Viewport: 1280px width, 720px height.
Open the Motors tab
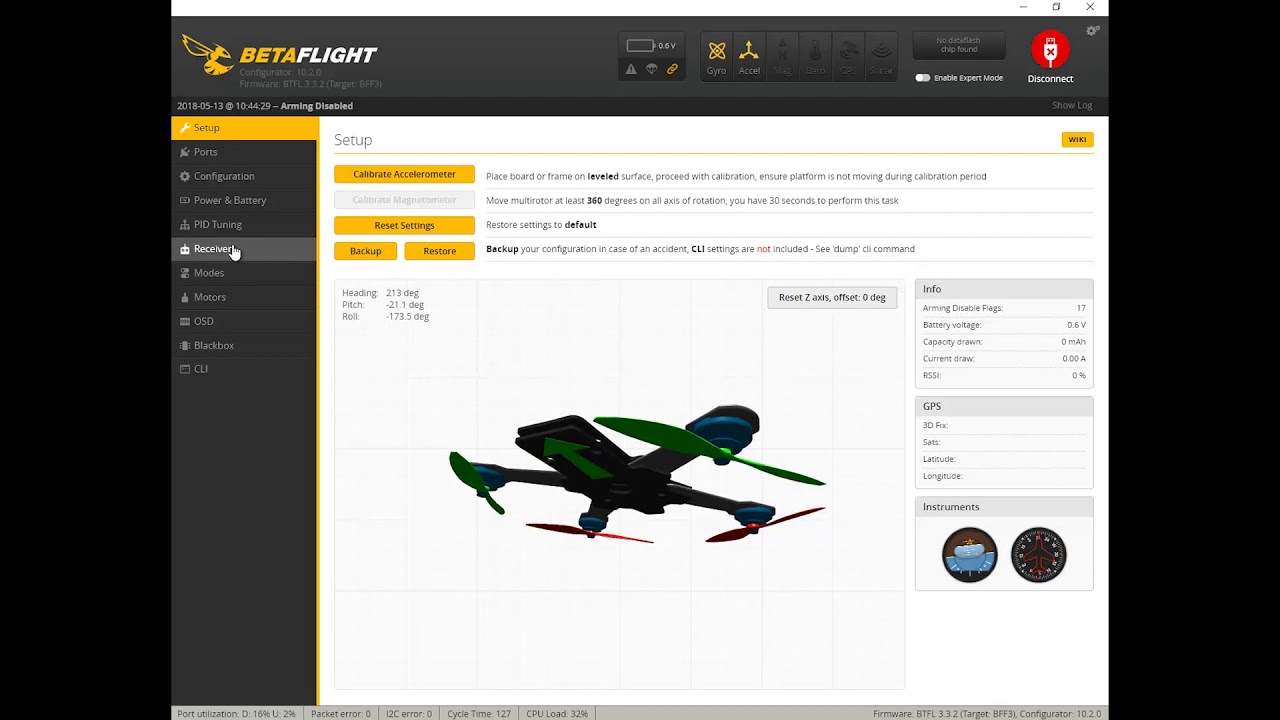coord(245,297)
